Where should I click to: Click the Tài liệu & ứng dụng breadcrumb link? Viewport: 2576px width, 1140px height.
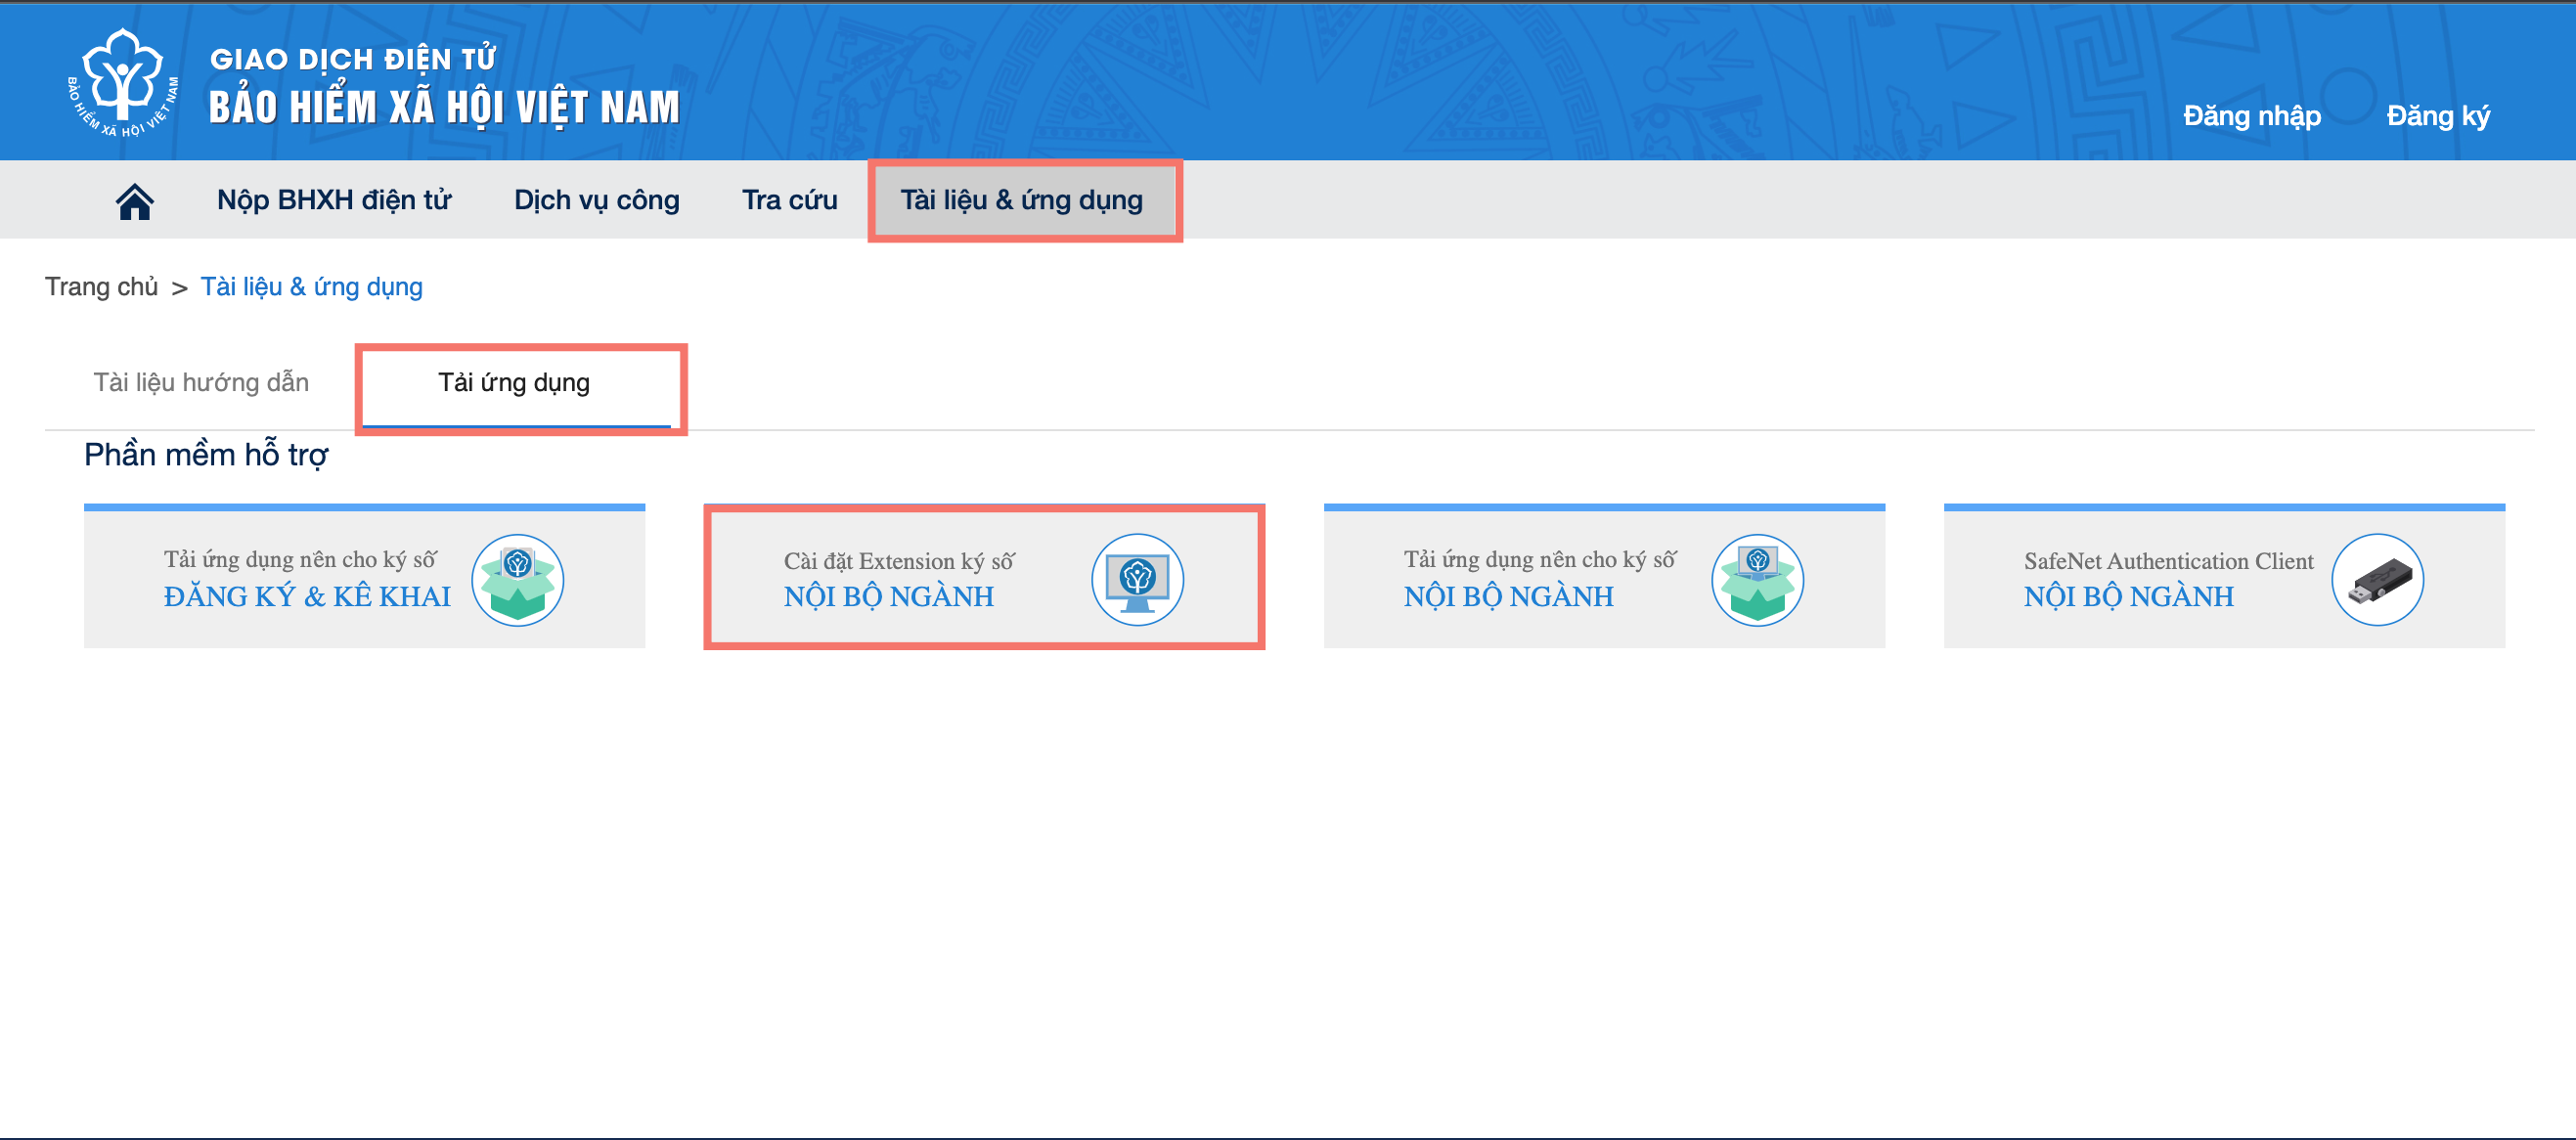(311, 287)
